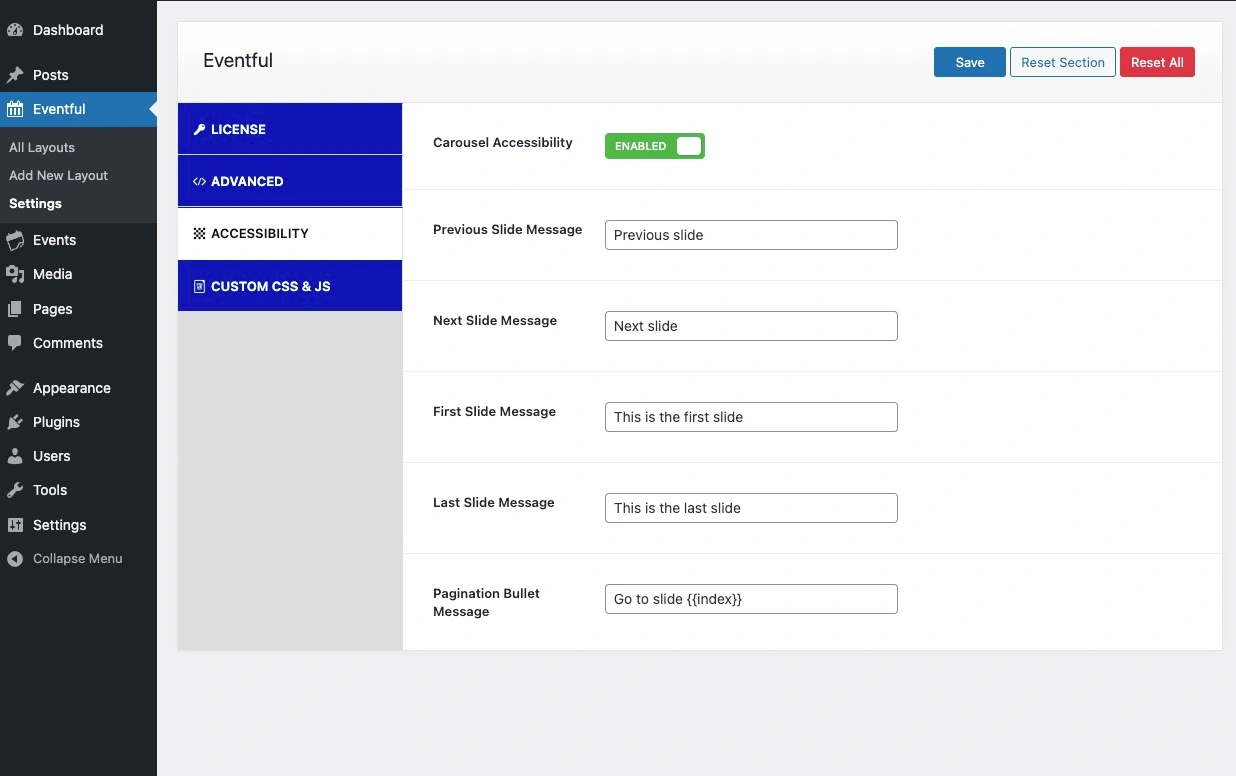Image resolution: width=1236 pixels, height=776 pixels.
Task: Focus the Next Slide Message field
Action: [x=751, y=326]
